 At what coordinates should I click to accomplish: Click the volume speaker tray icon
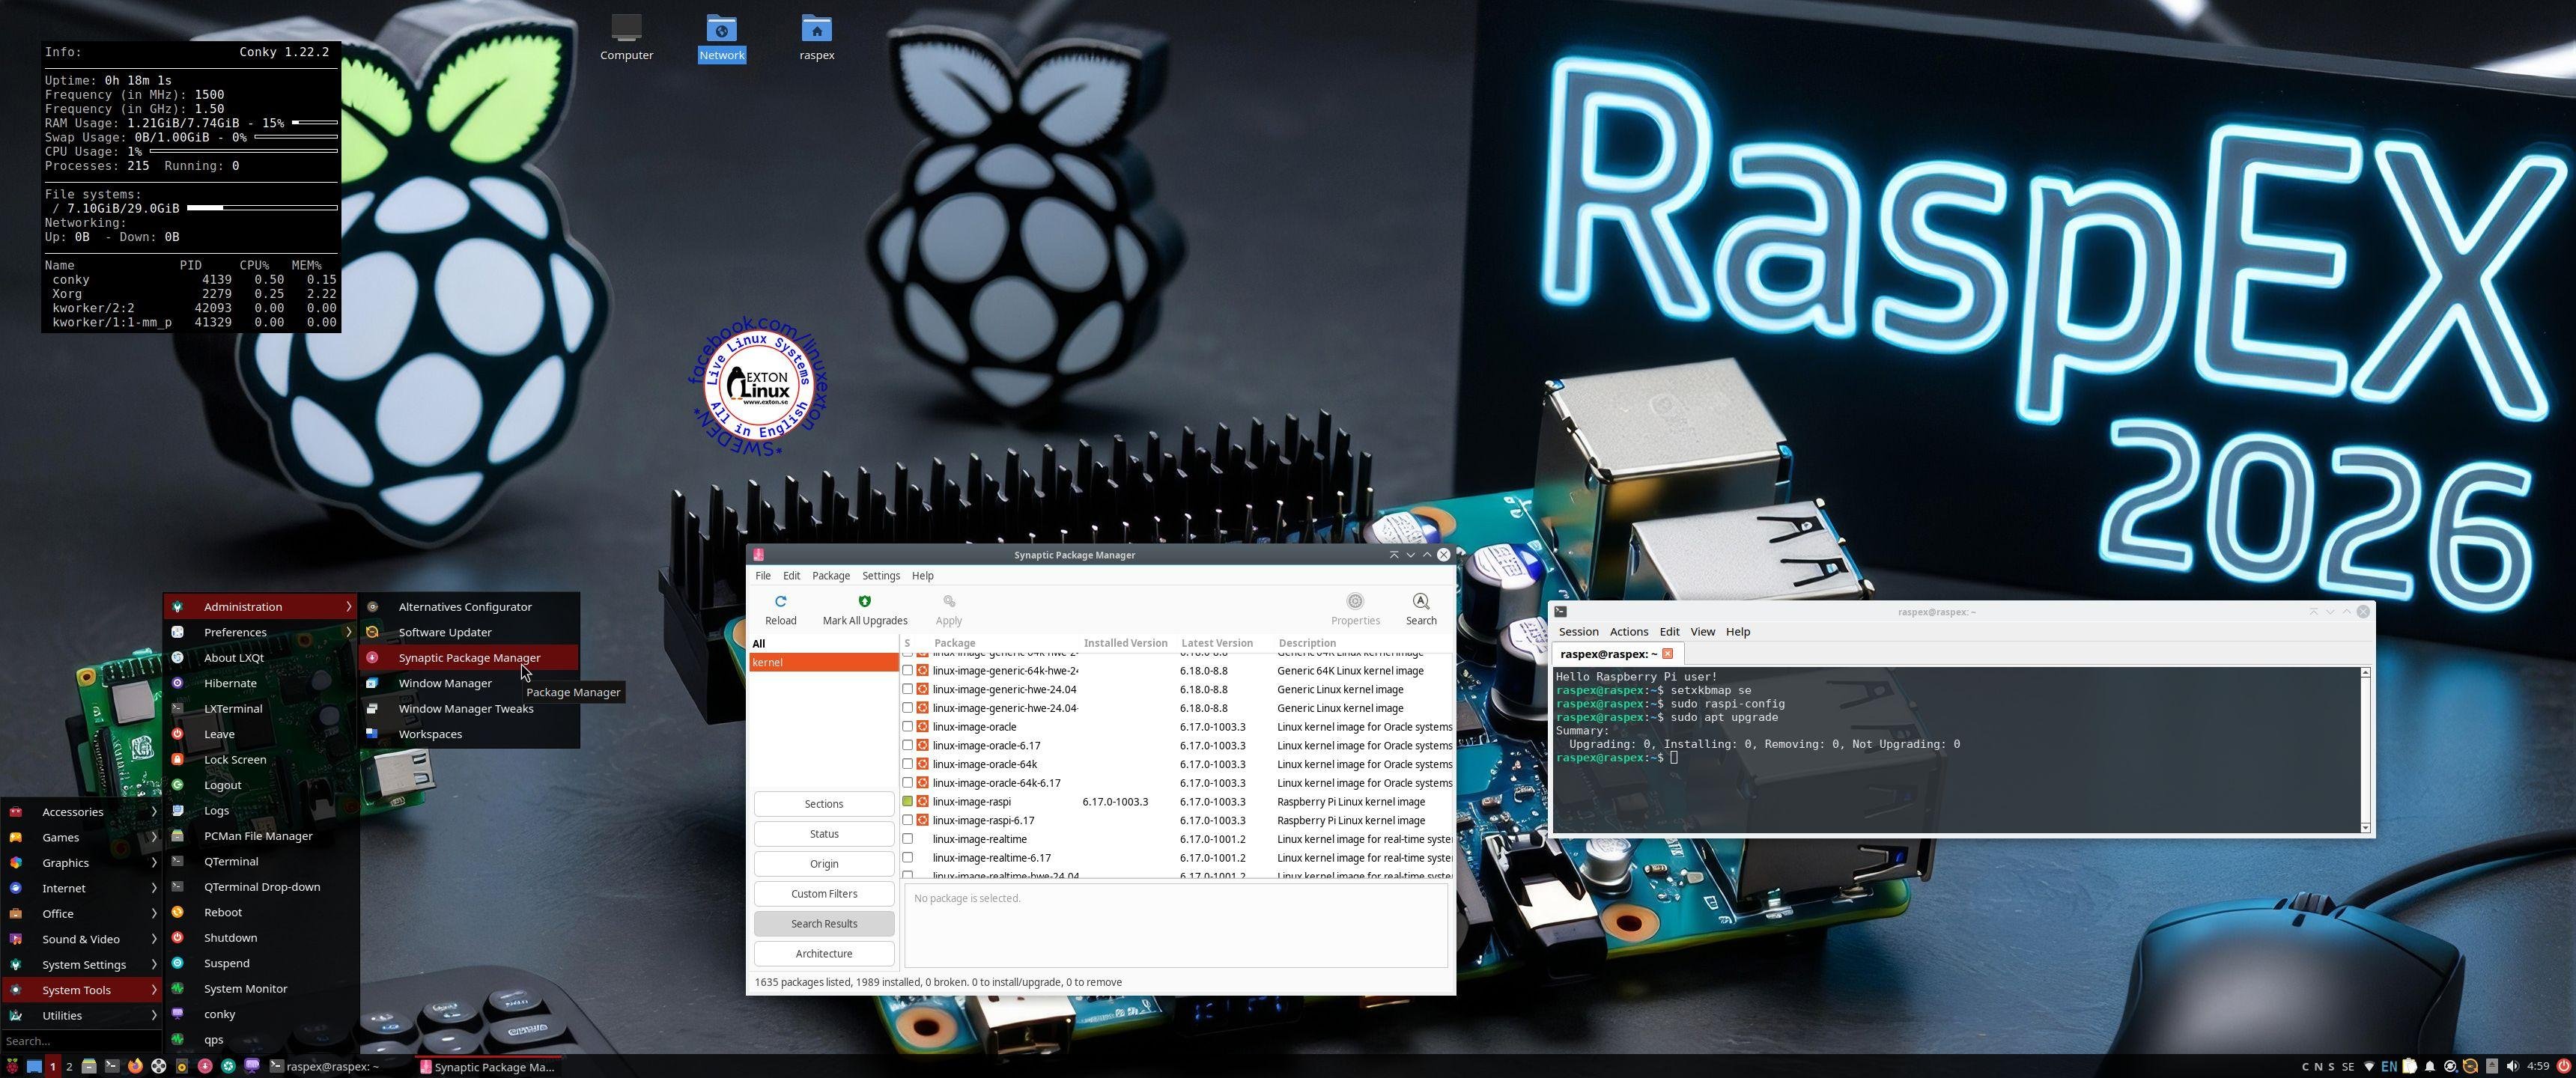point(2511,1067)
